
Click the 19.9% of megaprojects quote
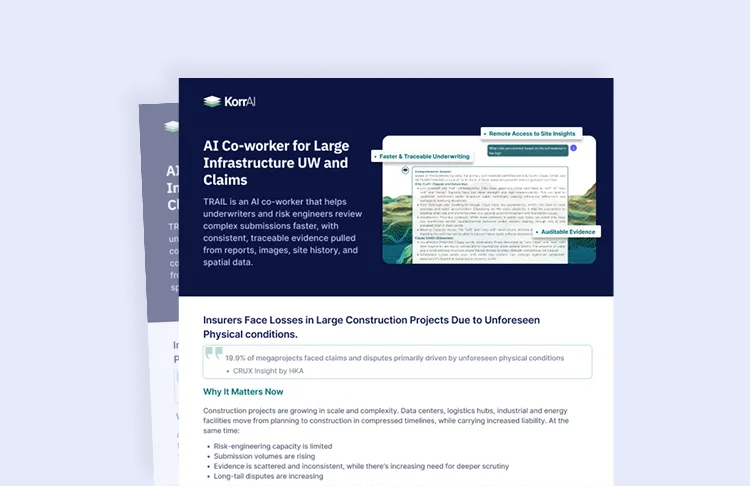[395, 358]
